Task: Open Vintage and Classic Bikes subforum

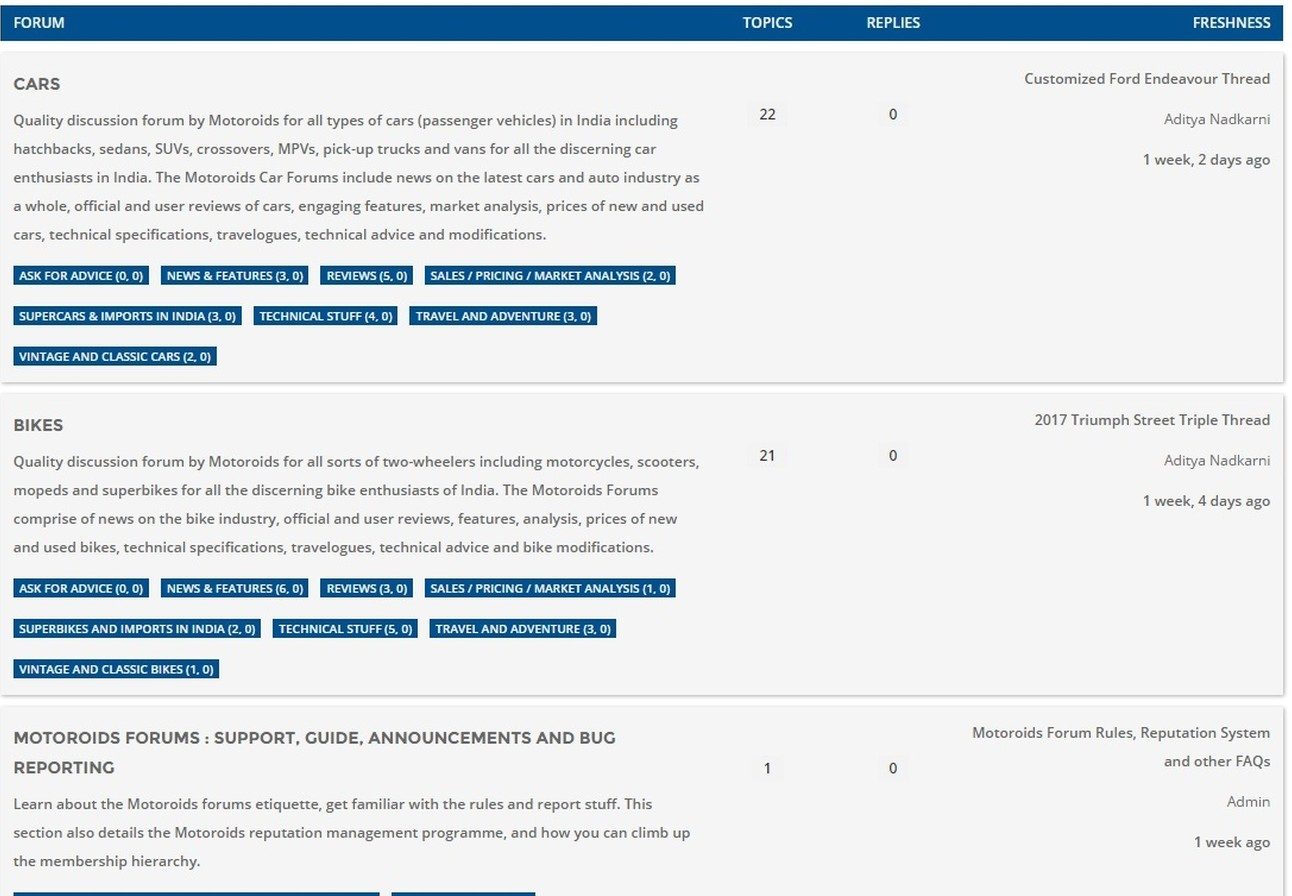Action: [x=116, y=669]
